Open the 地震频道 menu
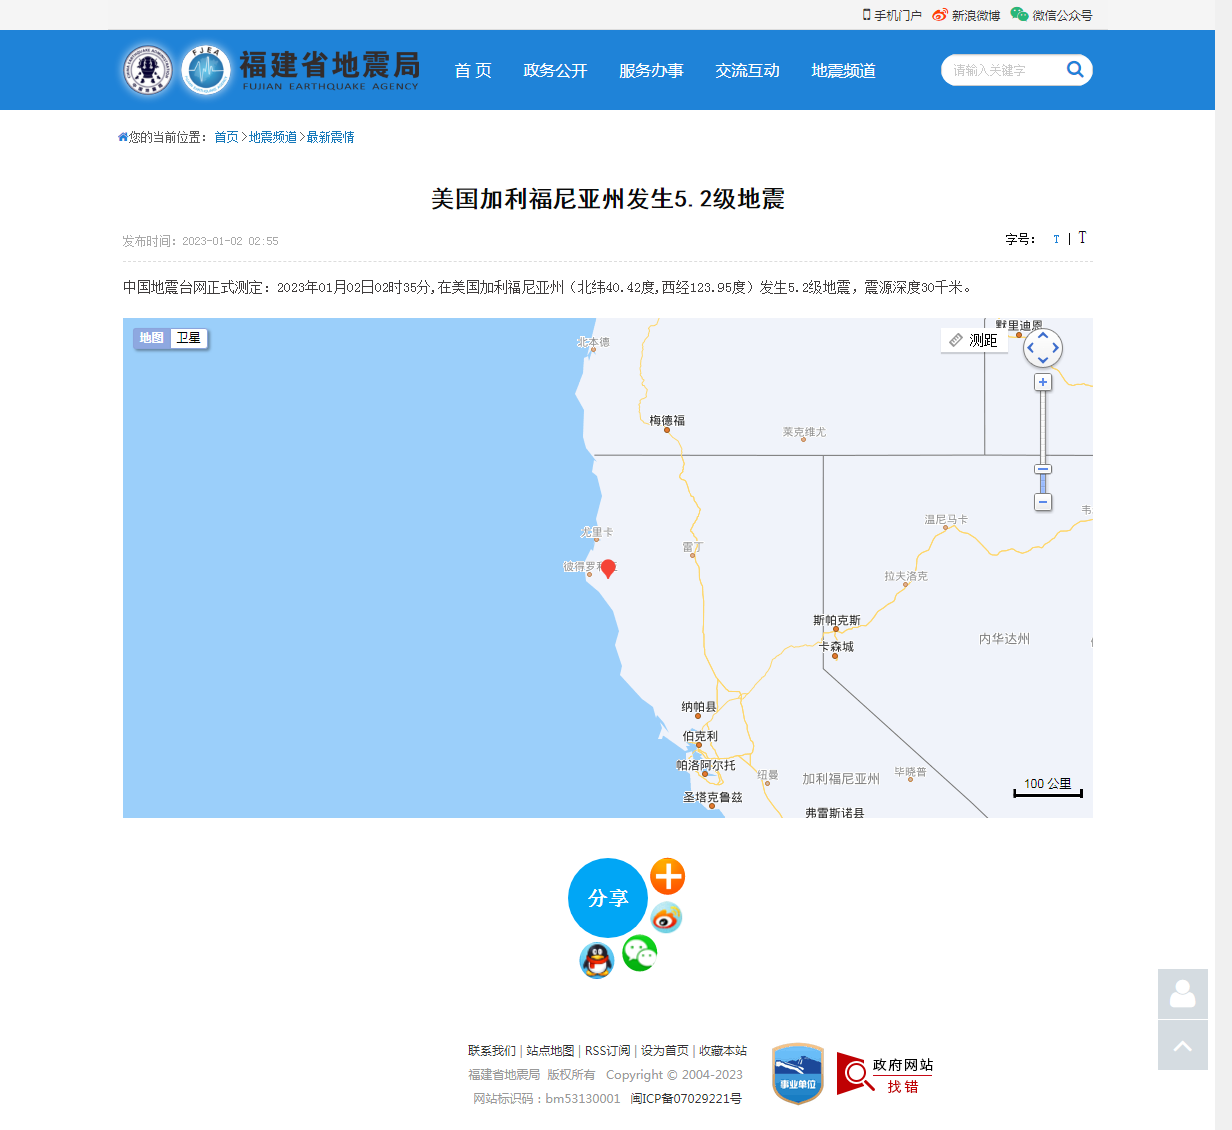Image resolution: width=1232 pixels, height=1130 pixels. 843,70
